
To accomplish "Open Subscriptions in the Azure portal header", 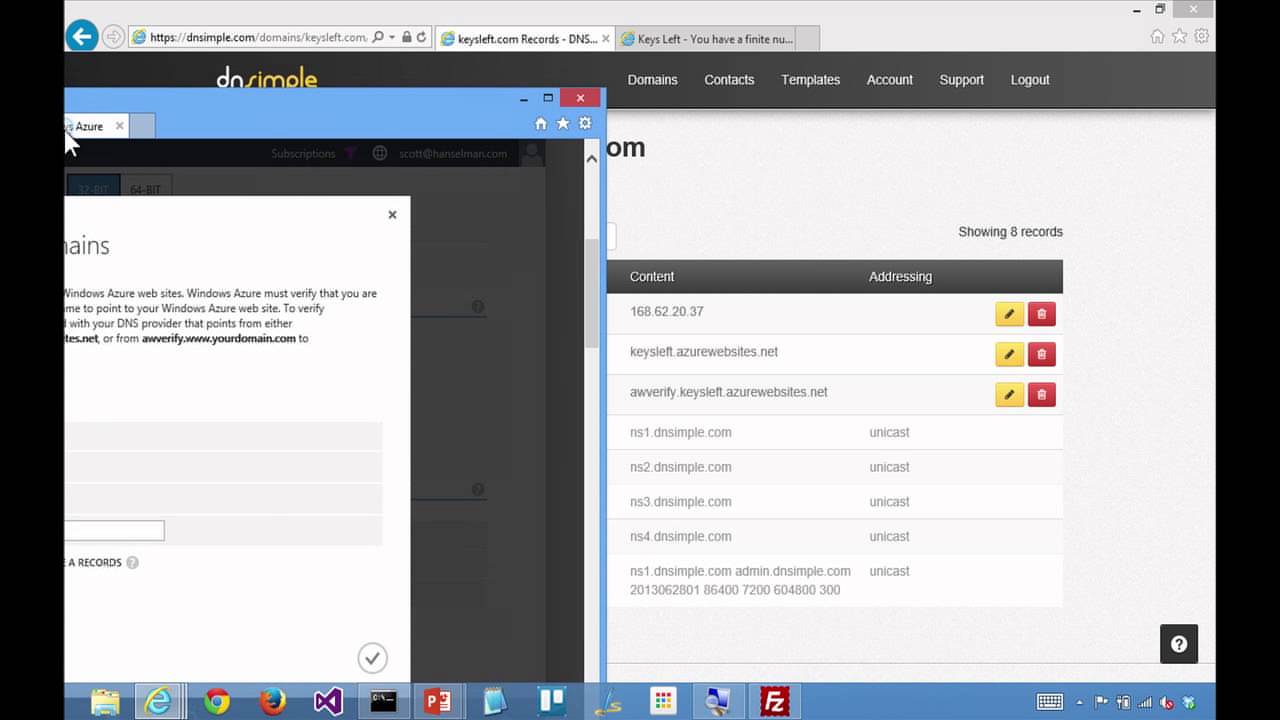I will click(x=303, y=154).
